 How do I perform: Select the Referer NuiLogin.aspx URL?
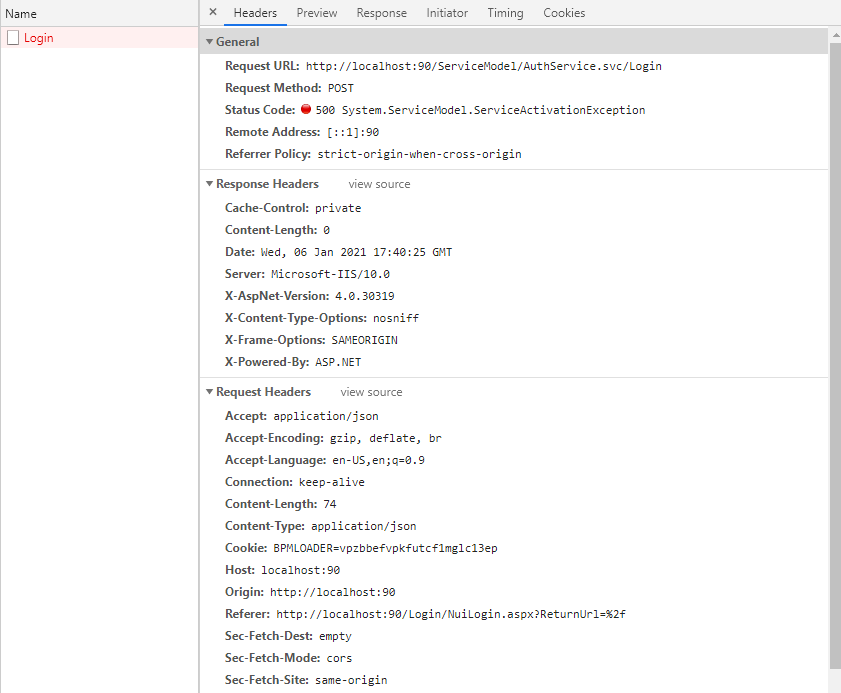pos(451,615)
